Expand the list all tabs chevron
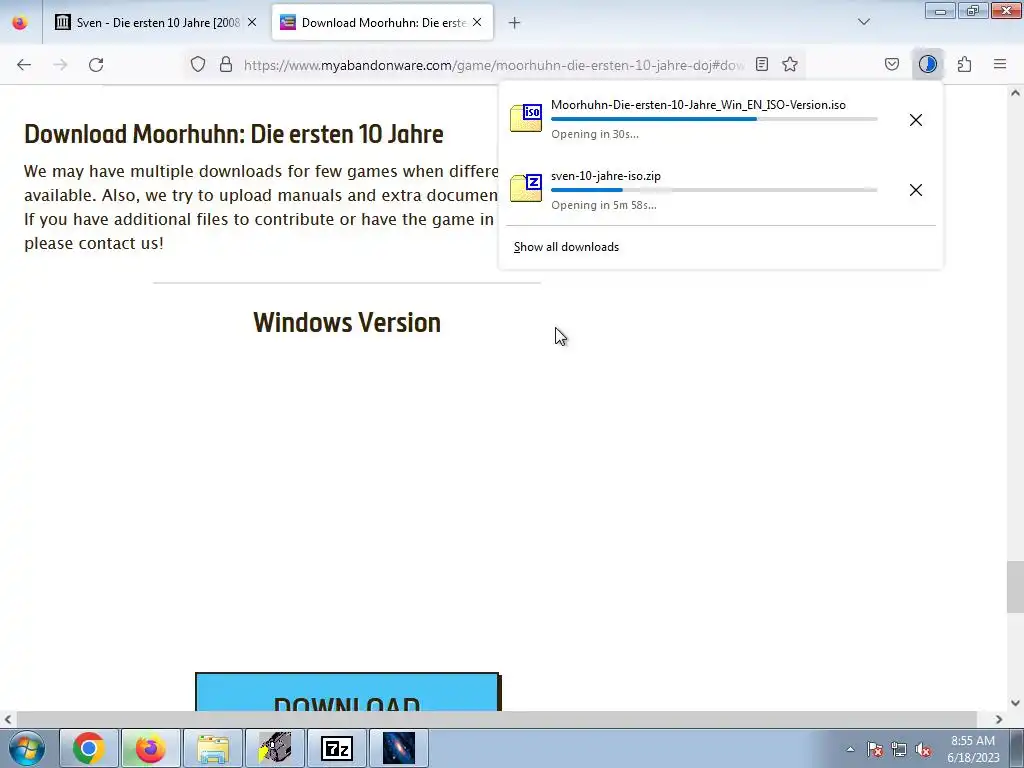Screen dimensions: 1024x768 [x=864, y=22]
